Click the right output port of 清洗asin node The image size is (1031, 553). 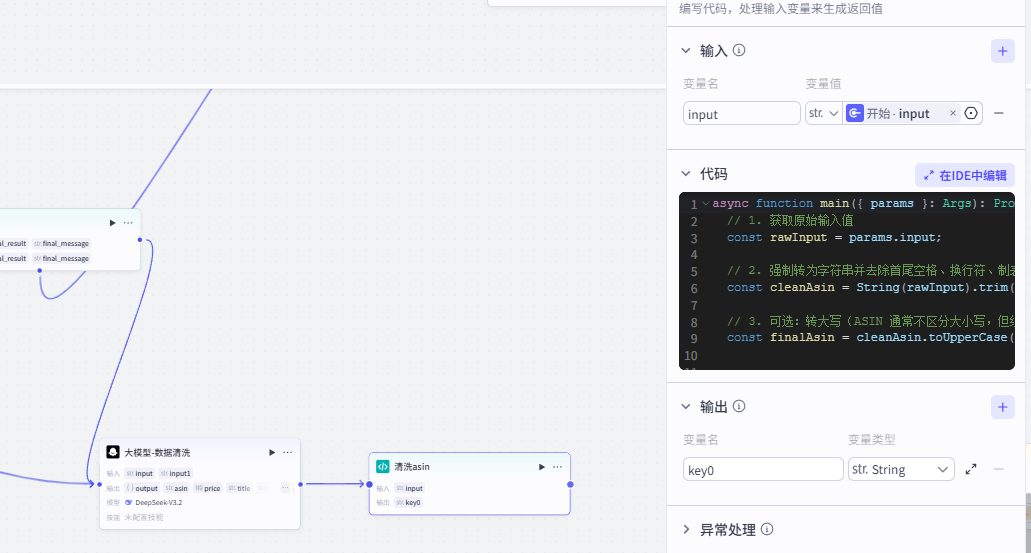point(570,484)
